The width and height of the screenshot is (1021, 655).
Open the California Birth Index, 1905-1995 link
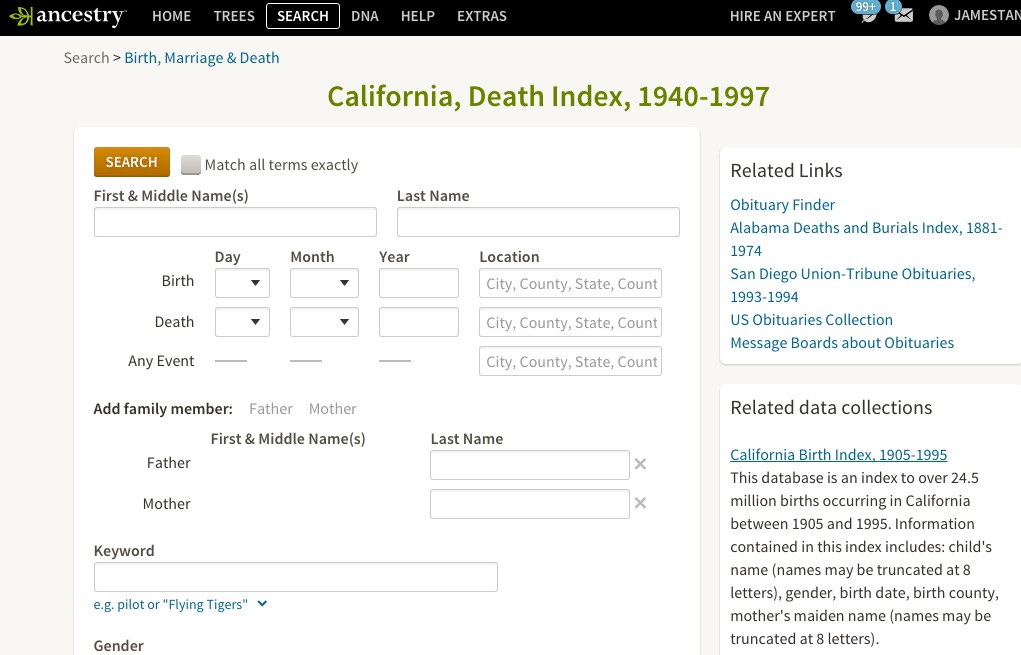[x=838, y=454]
